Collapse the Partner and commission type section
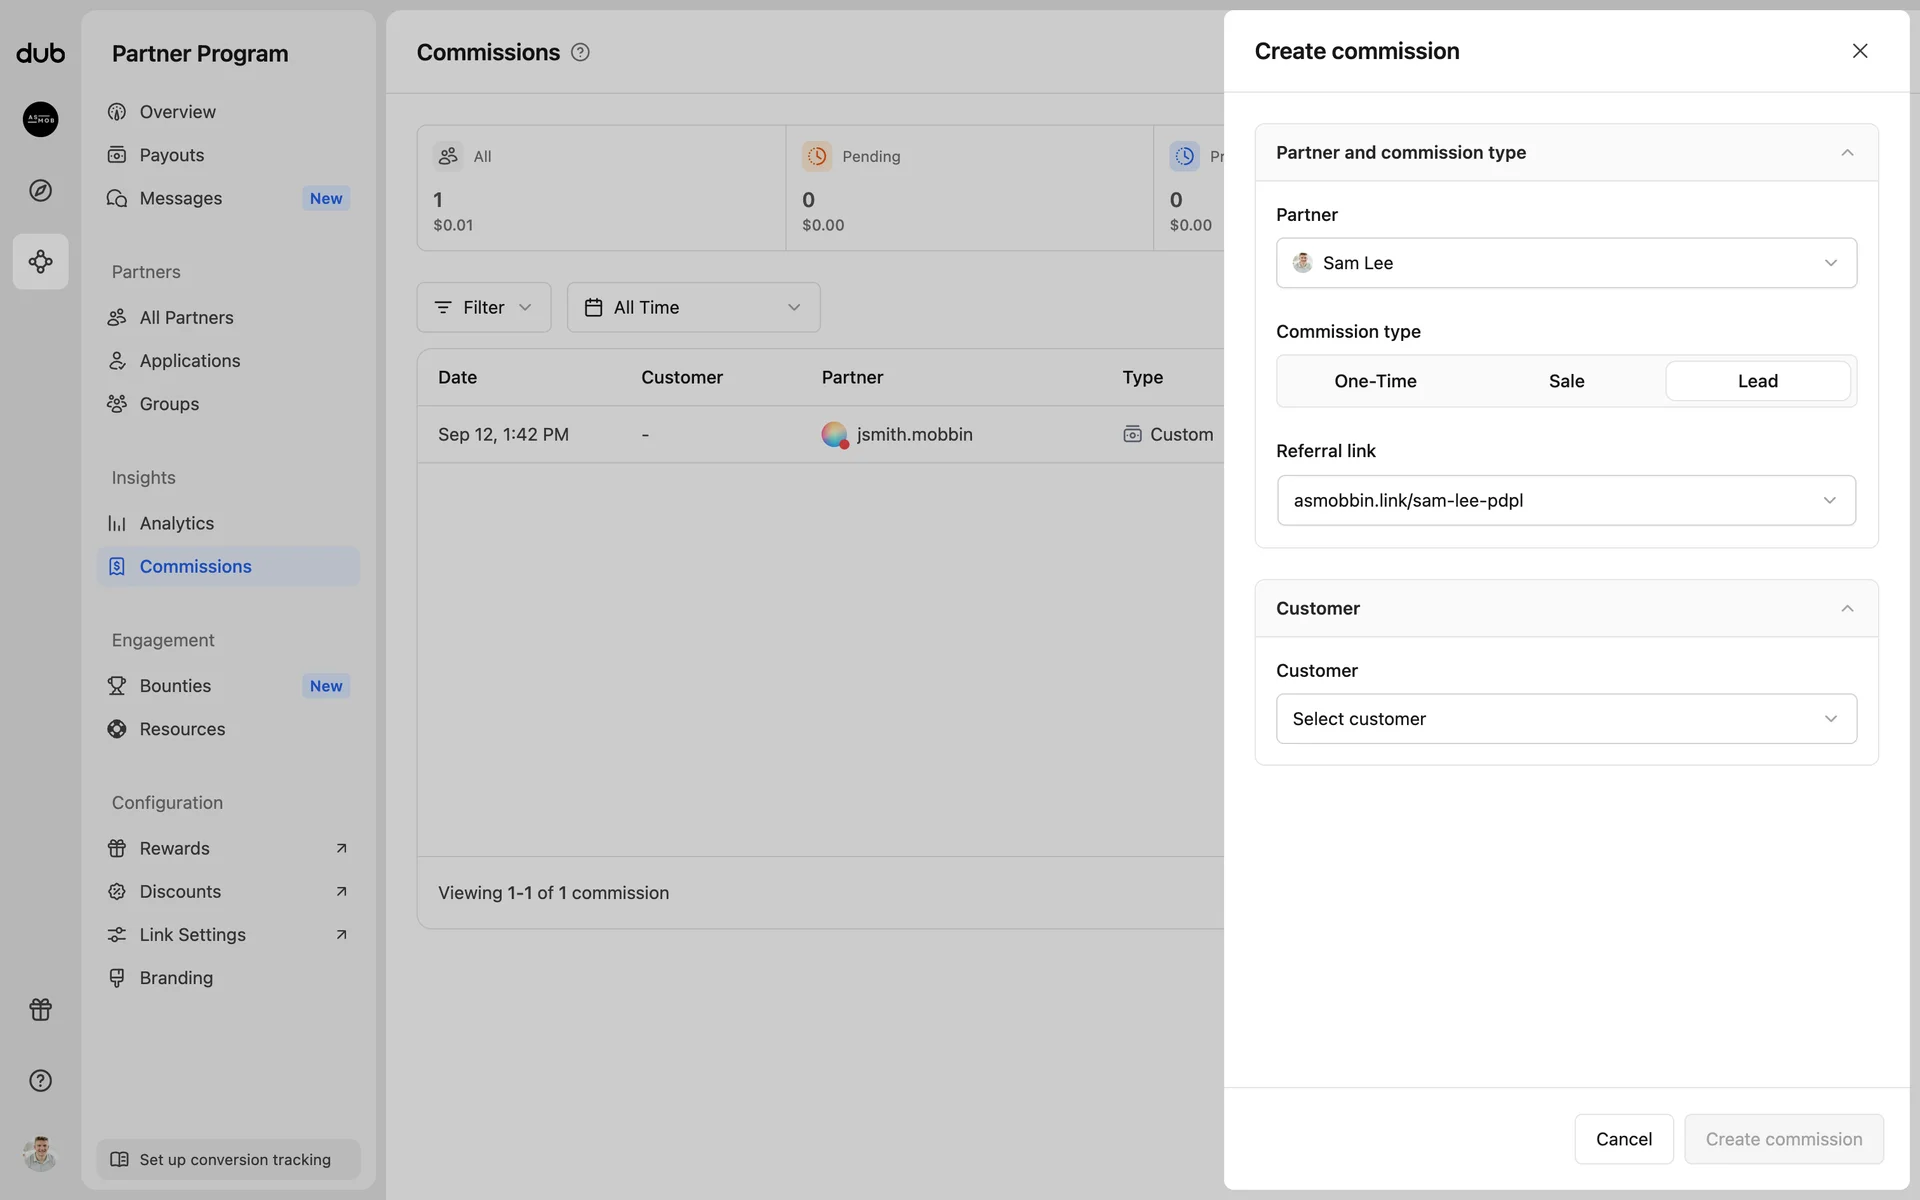The height and width of the screenshot is (1200, 1920). coord(1846,153)
